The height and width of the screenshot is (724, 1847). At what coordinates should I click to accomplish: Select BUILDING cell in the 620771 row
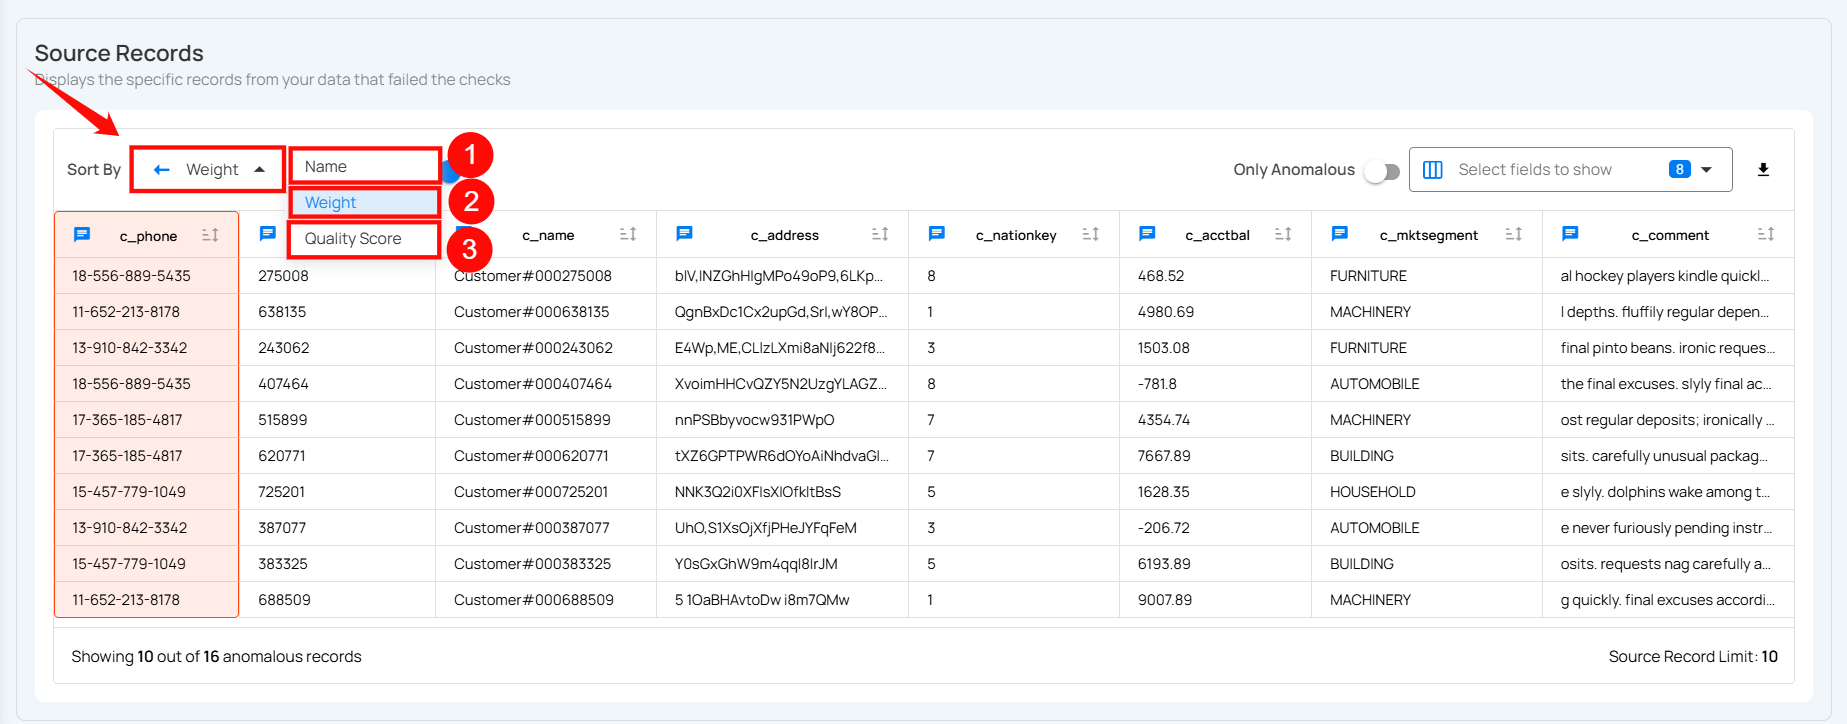(x=1427, y=456)
